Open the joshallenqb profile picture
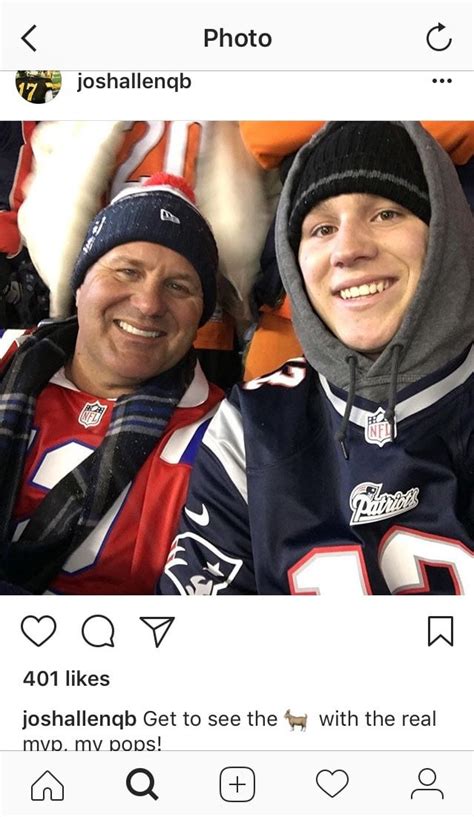This screenshot has width=474, height=817. tap(39, 86)
